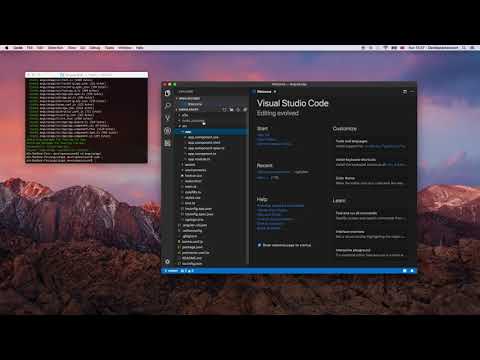This screenshot has width=480, height=360.
Task: Open the Manage gear in VS Code
Action: pyautogui.click(x=168, y=262)
